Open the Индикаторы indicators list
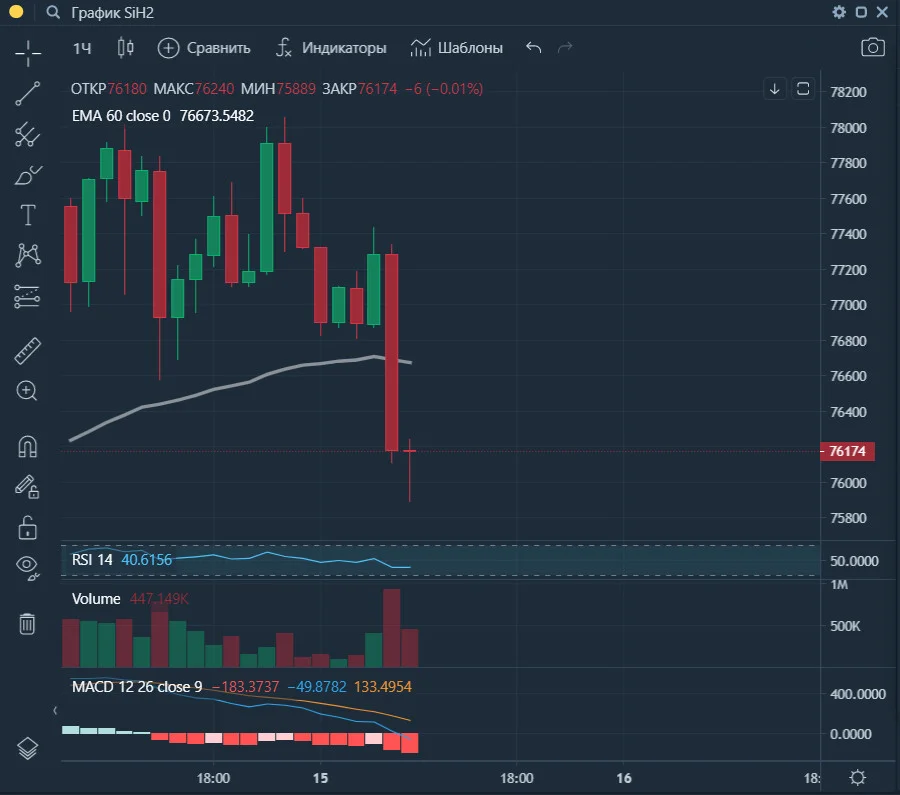Image resolution: width=900 pixels, height=795 pixels. pyautogui.click(x=331, y=48)
